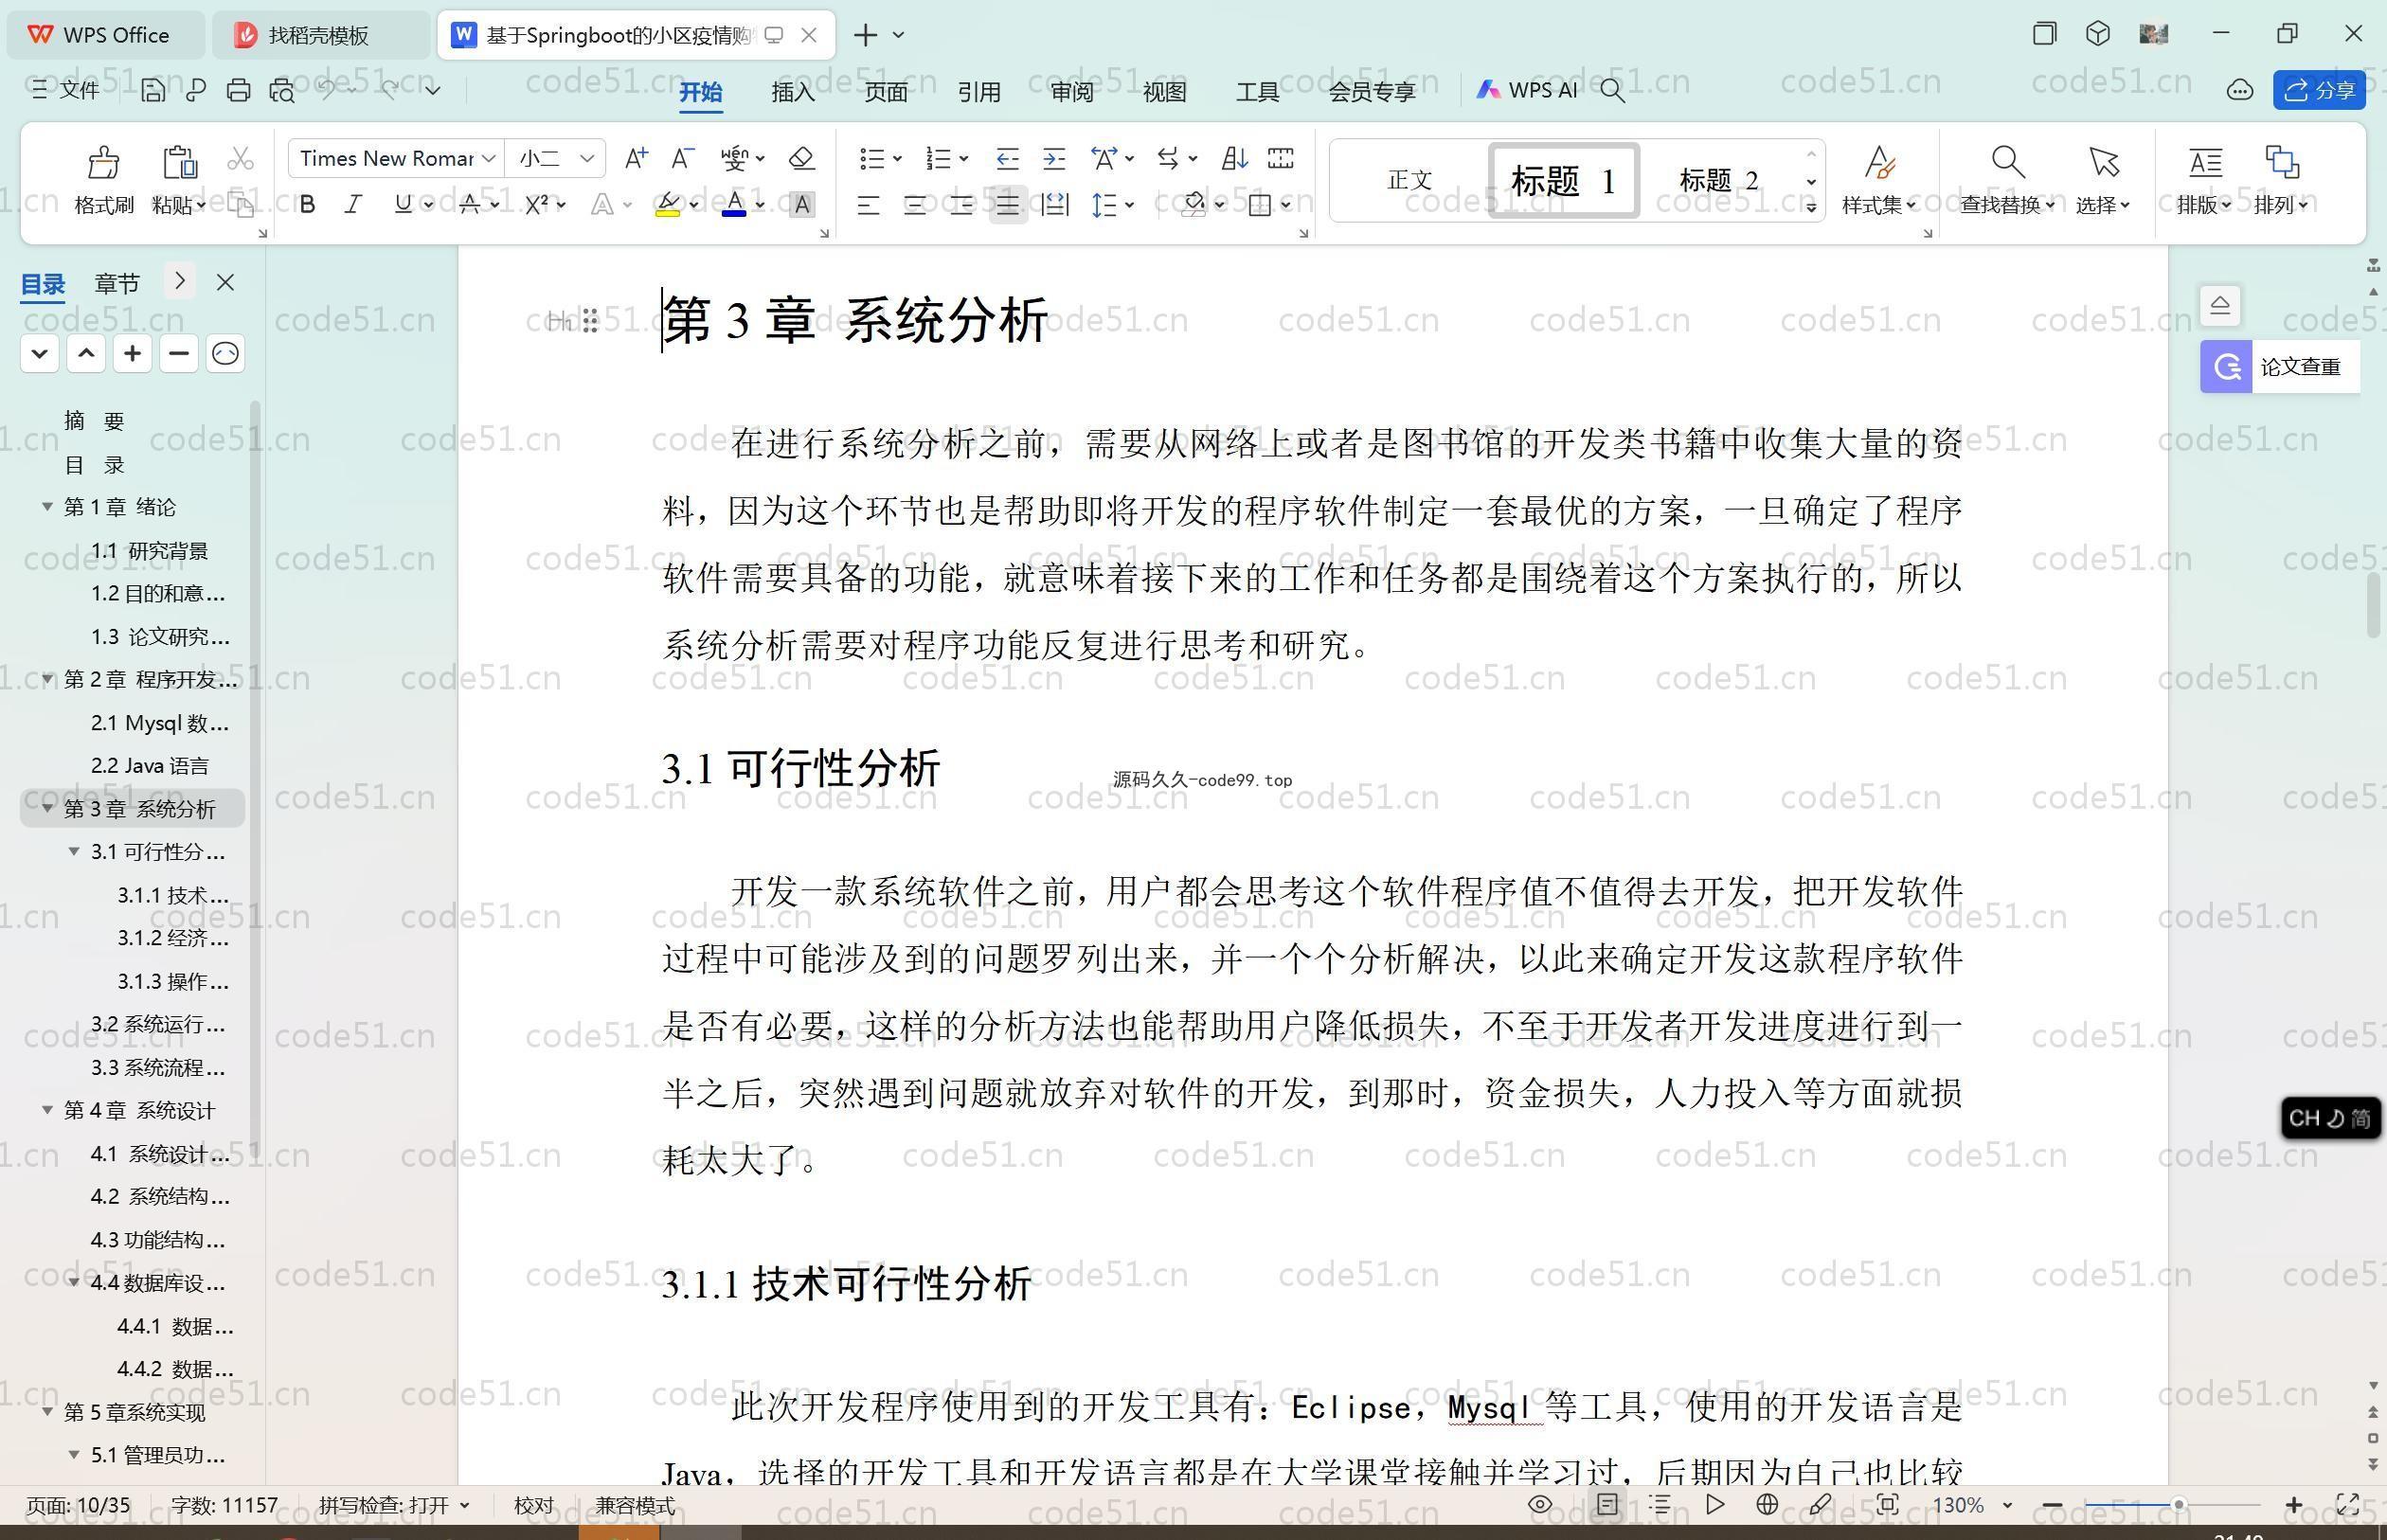Open the 插入 ribbon tab
Viewport: 2387px width, 1540px height.
tap(793, 92)
